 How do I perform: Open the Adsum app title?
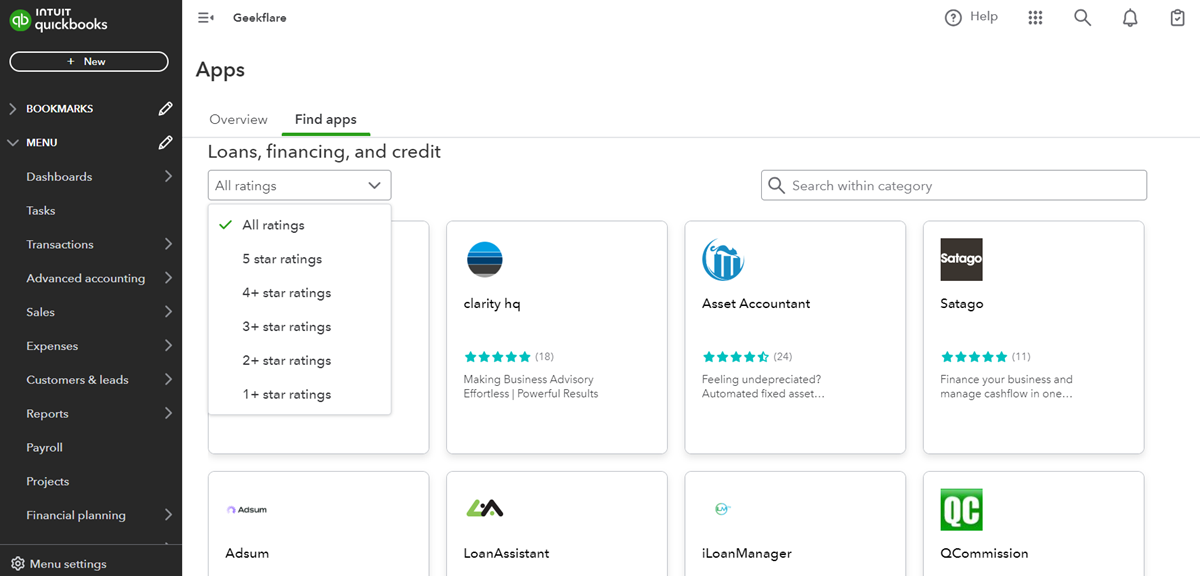click(x=247, y=553)
